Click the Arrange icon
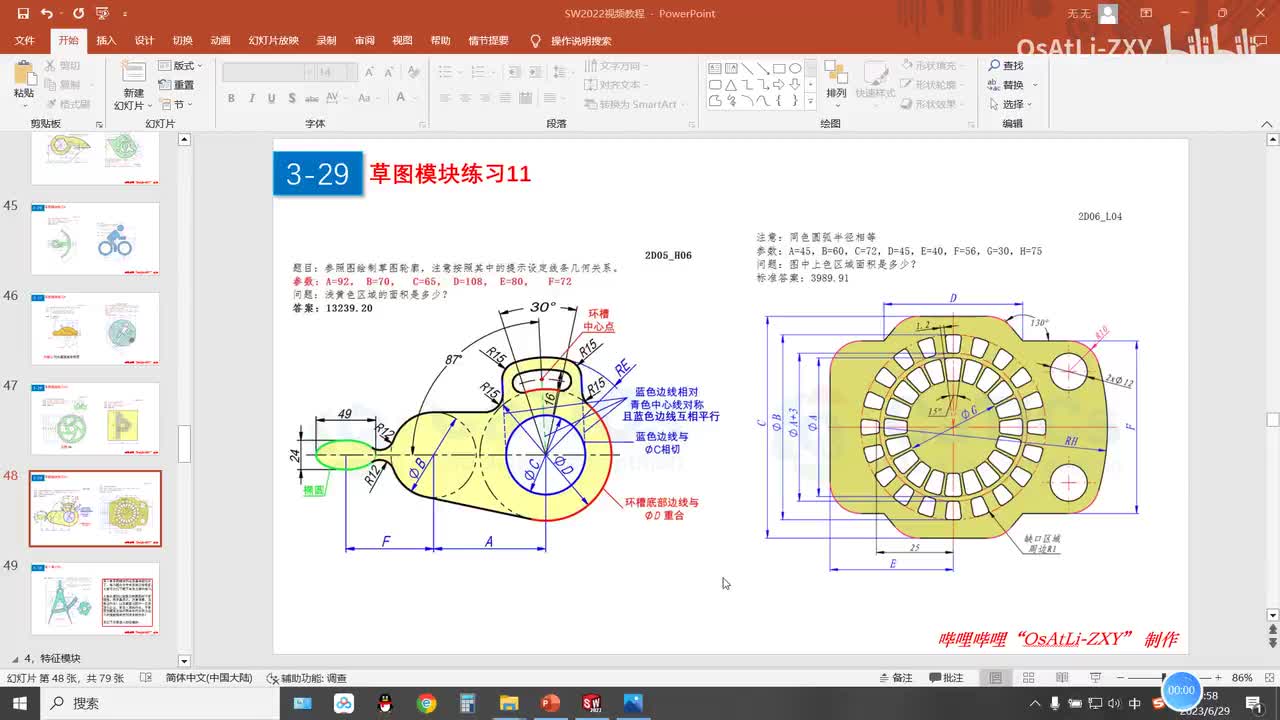 (836, 74)
